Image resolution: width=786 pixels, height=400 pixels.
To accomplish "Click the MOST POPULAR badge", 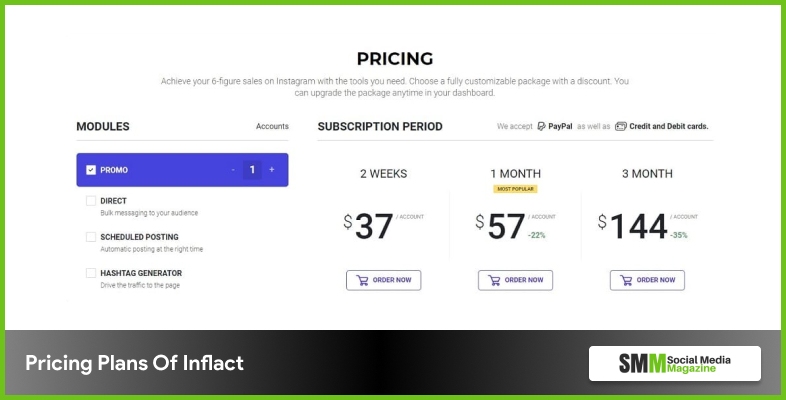I will click(516, 188).
